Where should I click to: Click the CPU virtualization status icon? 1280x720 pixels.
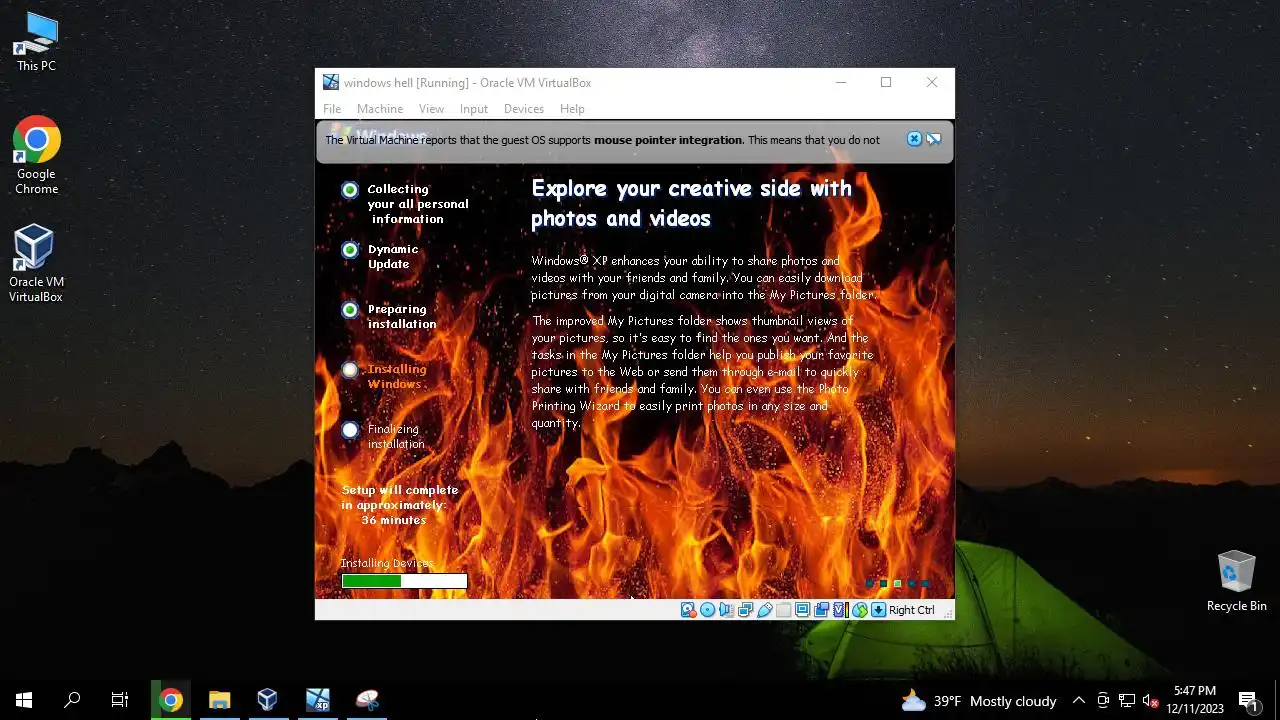[841, 610]
